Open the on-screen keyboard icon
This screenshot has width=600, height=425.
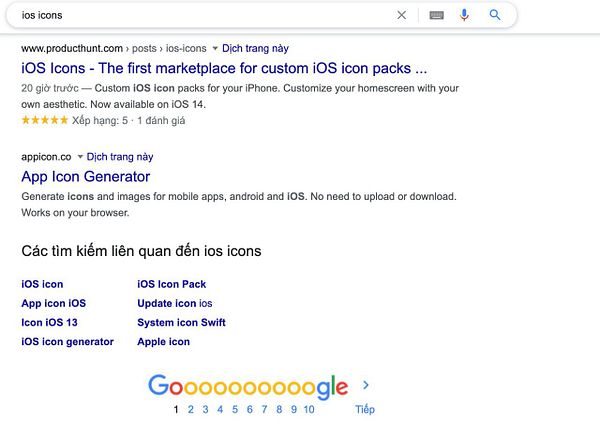click(437, 15)
